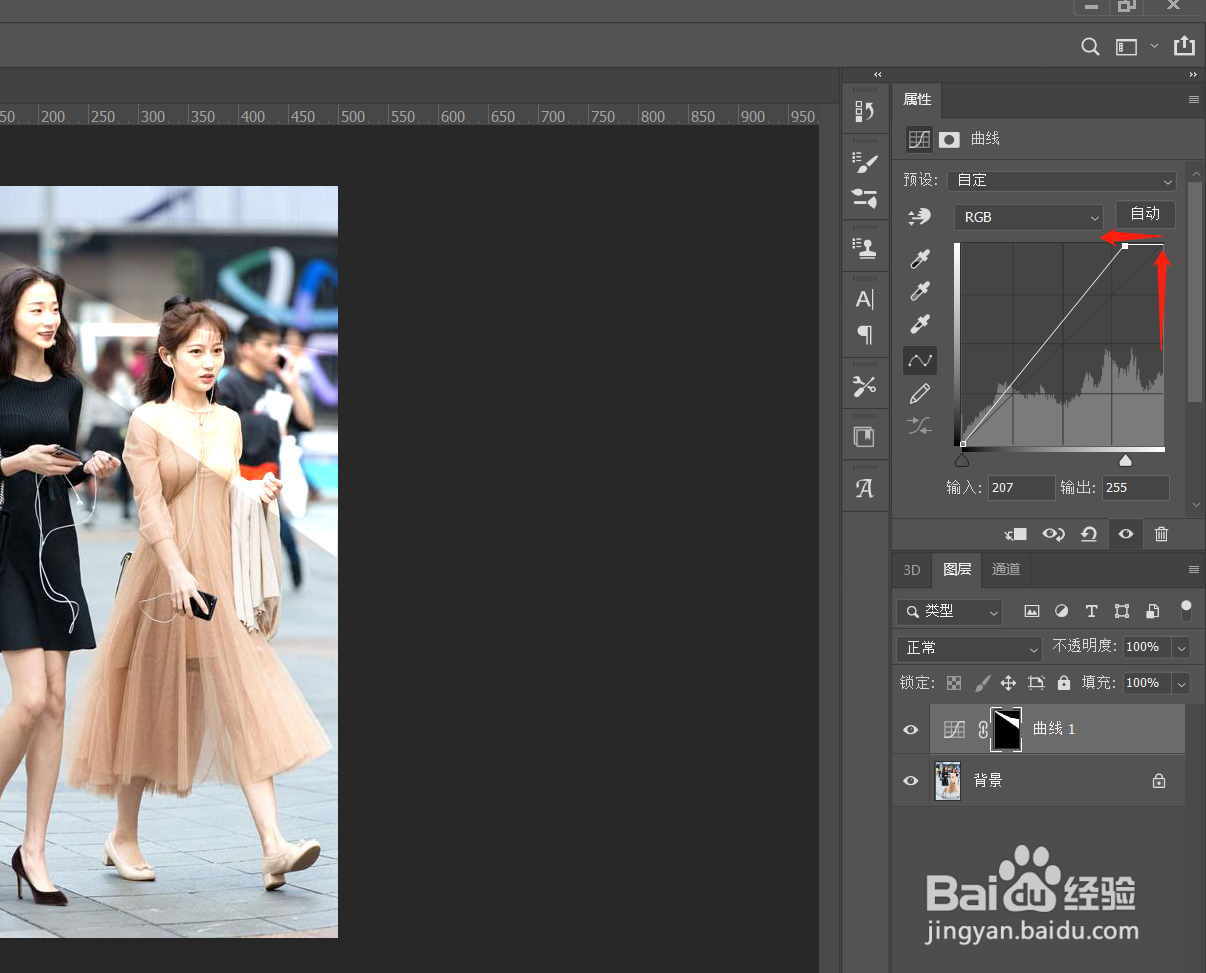
Task: Select the white point eyedropper in Curves
Action: click(920, 324)
